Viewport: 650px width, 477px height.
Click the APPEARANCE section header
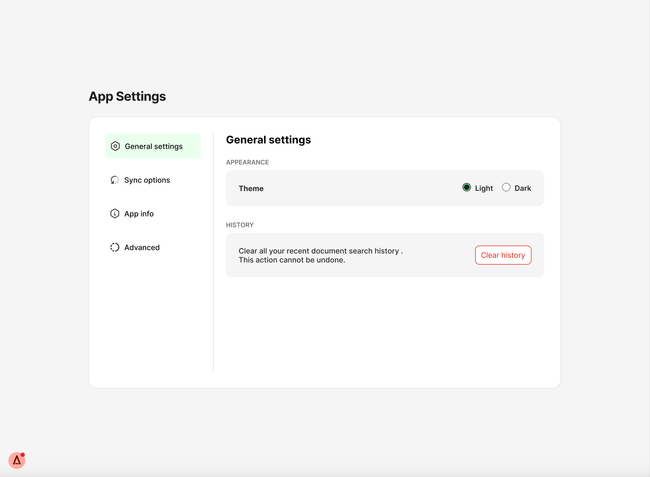[x=247, y=162]
